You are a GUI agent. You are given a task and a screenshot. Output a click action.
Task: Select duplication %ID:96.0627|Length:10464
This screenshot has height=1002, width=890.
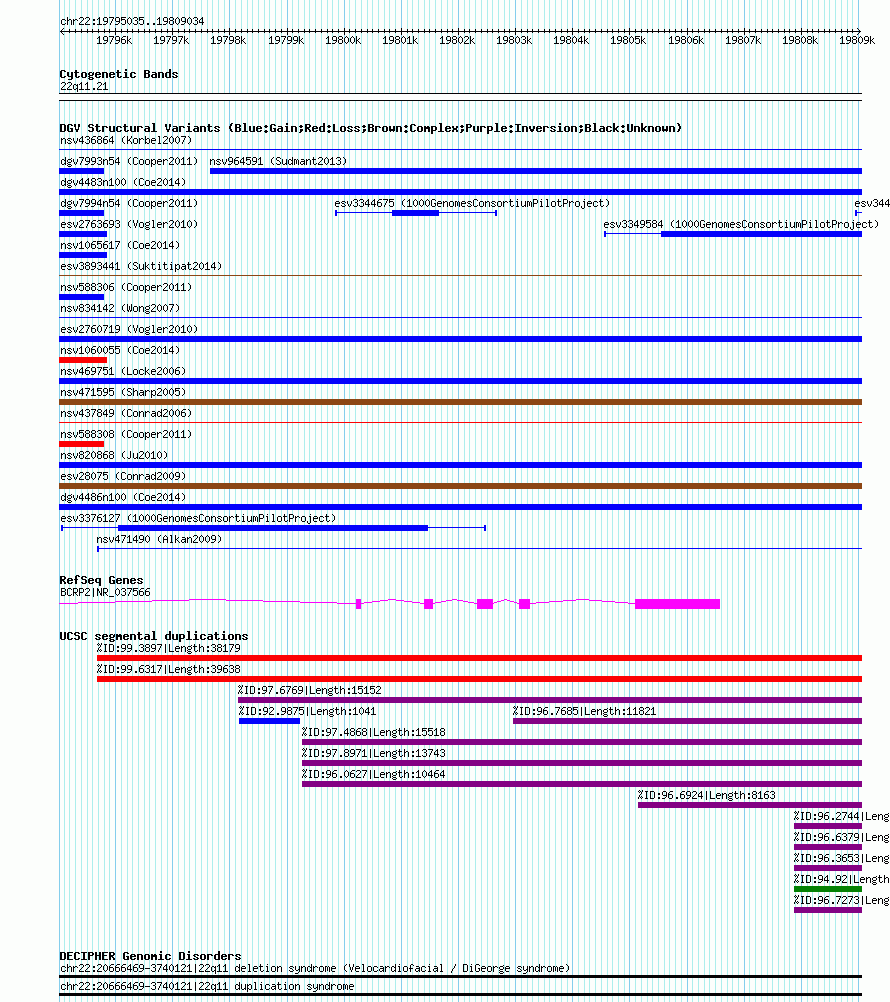(374, 775)
